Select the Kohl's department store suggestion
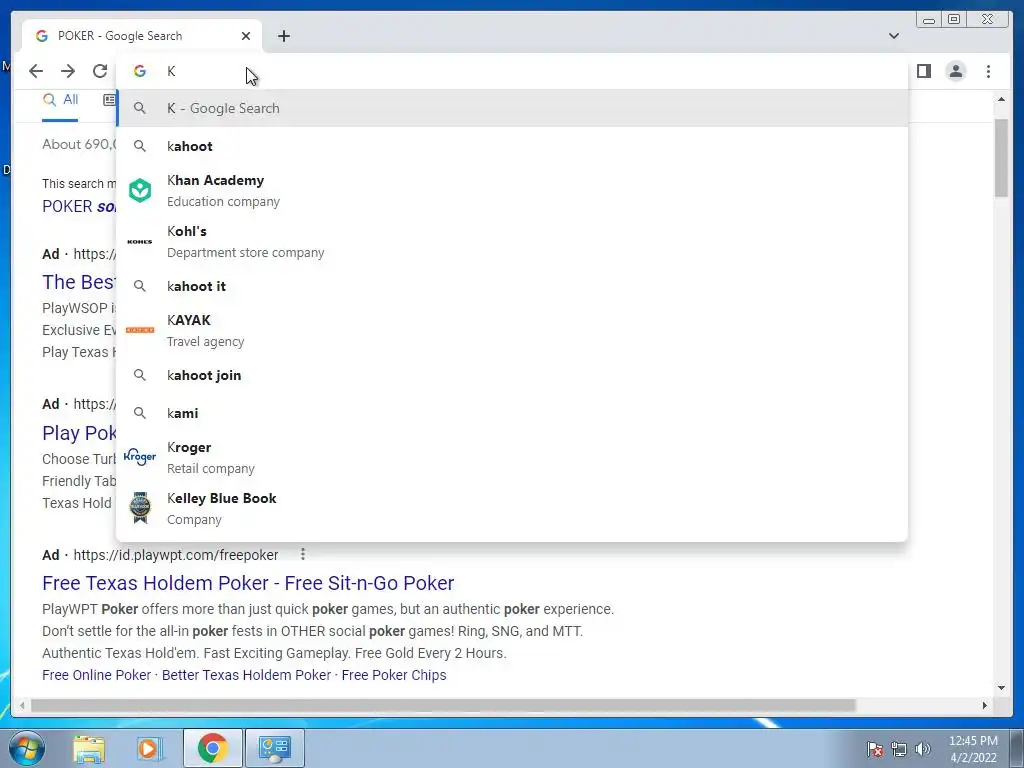1024x768 pixels. (x=511, y=241)
